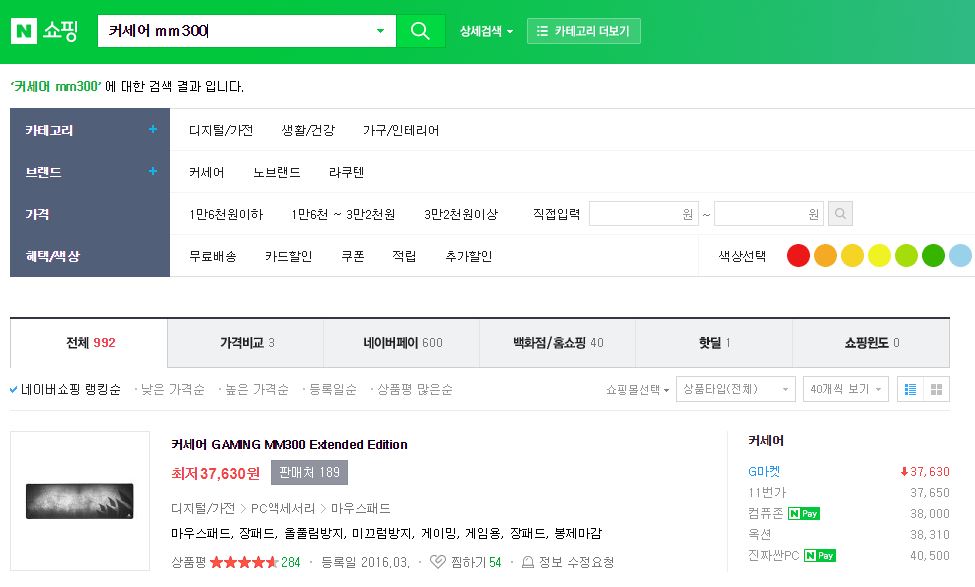Select price range 1만6천 ~ 3만2천원
This screenshot has height=587, width=975.
[x=343, y=214]
